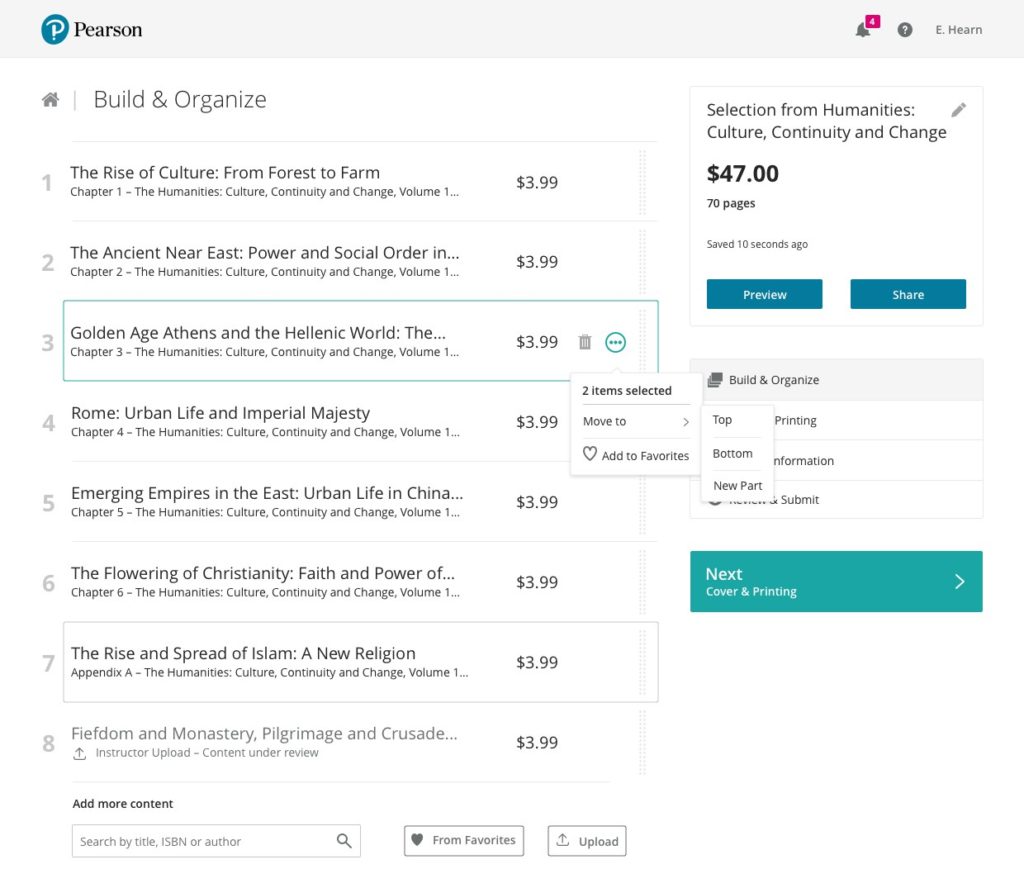Open the Build & Organize step in sidebar
The height and width of the screenshot is (888, 1024).
point(836,380)
